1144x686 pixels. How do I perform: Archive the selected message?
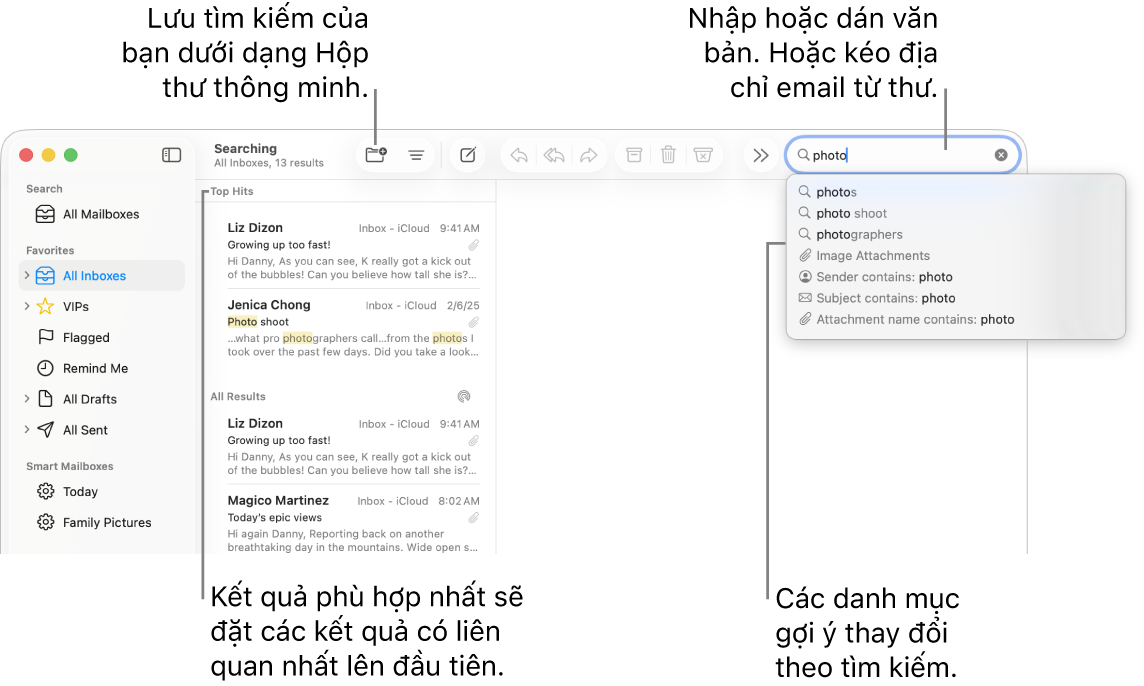point(634,155)
